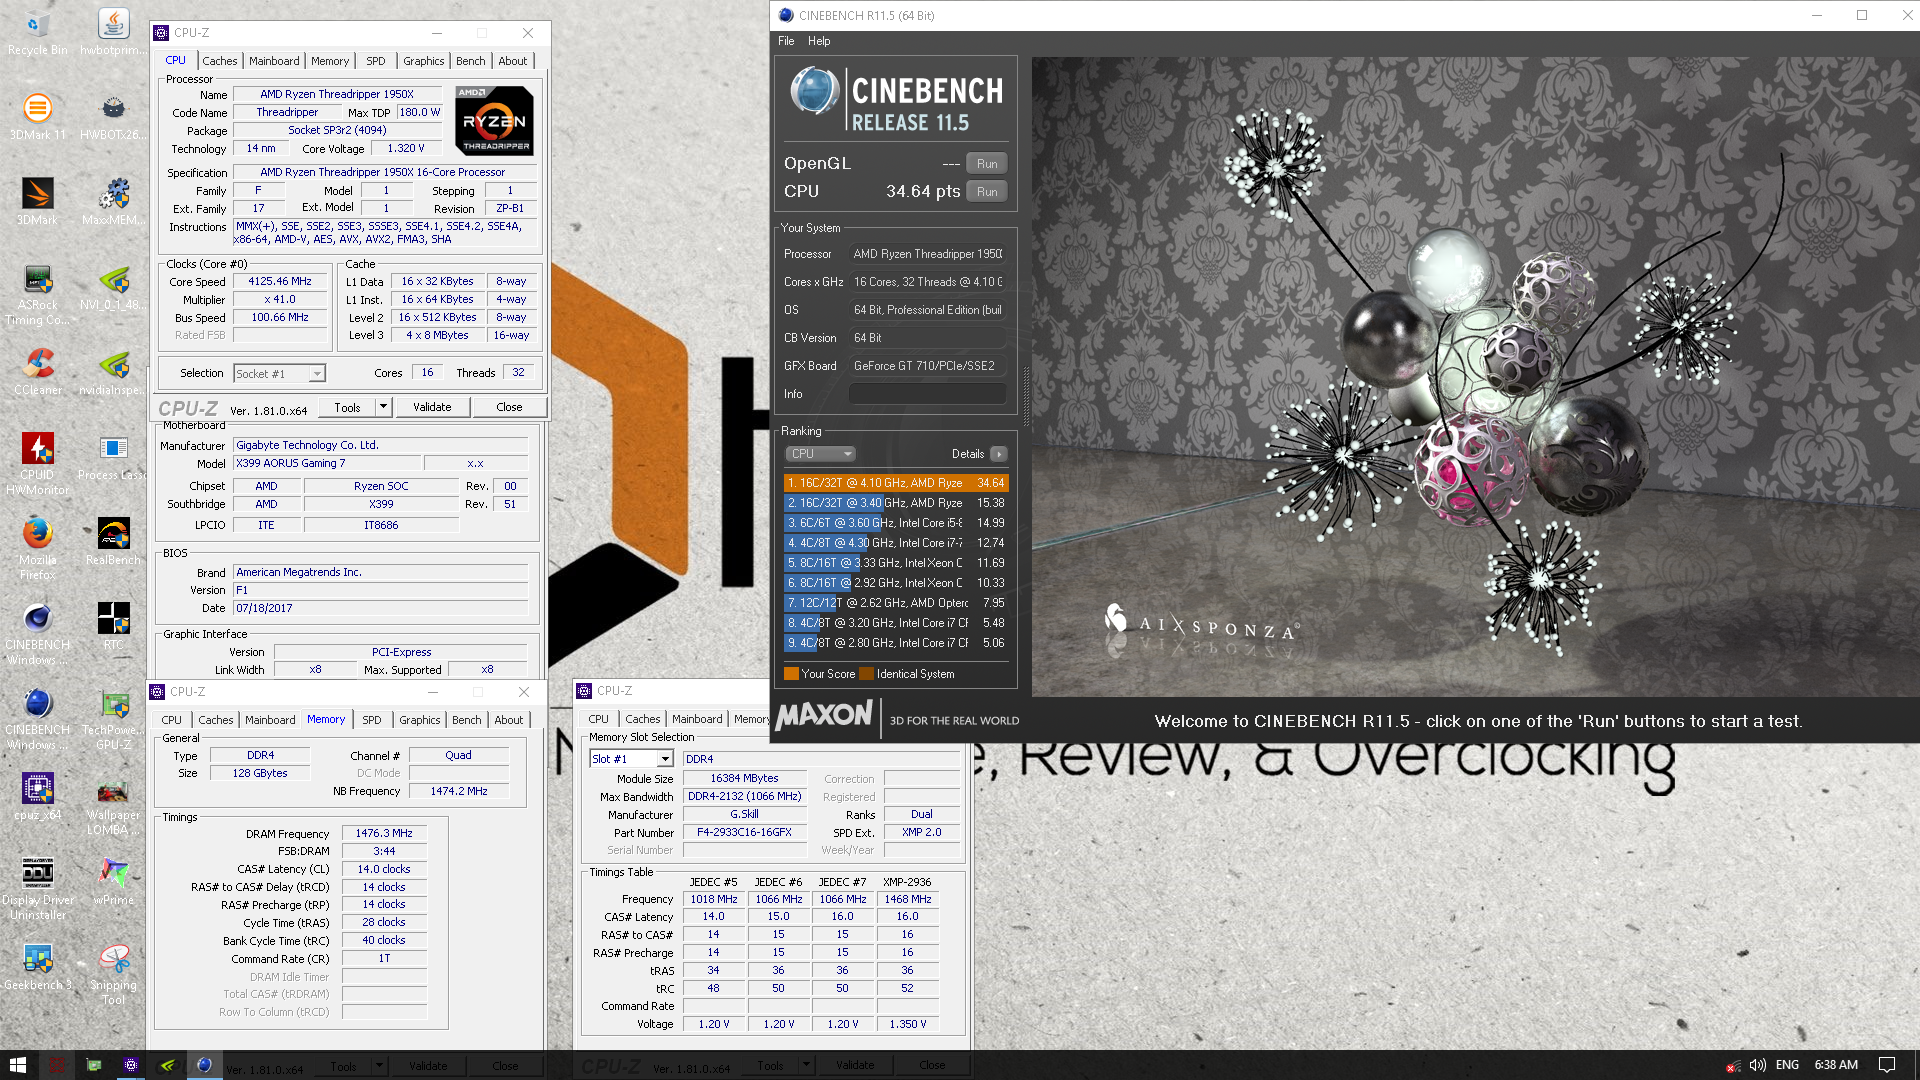Select ranking row 1 scoring 34.64
Screen dimensions: 1920x1080
(896, 483)
